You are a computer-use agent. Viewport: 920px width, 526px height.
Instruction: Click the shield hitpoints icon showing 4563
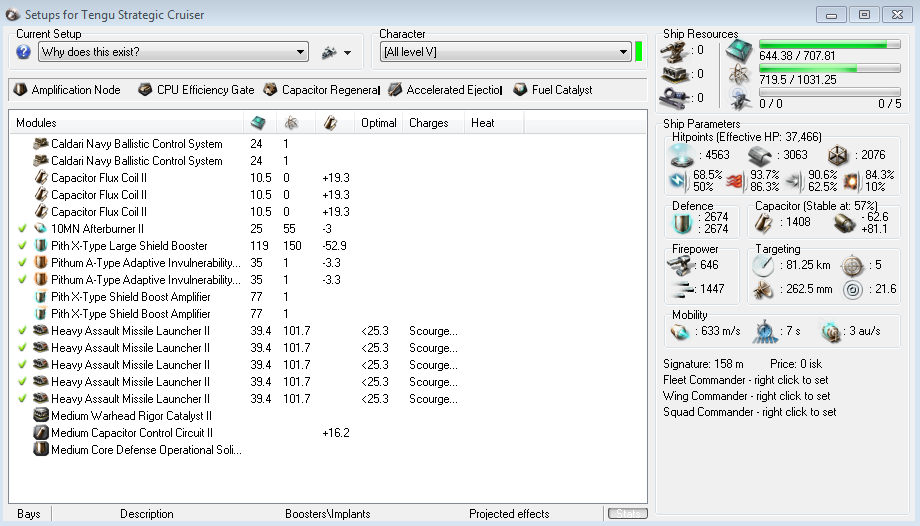[x=683, y=155]
